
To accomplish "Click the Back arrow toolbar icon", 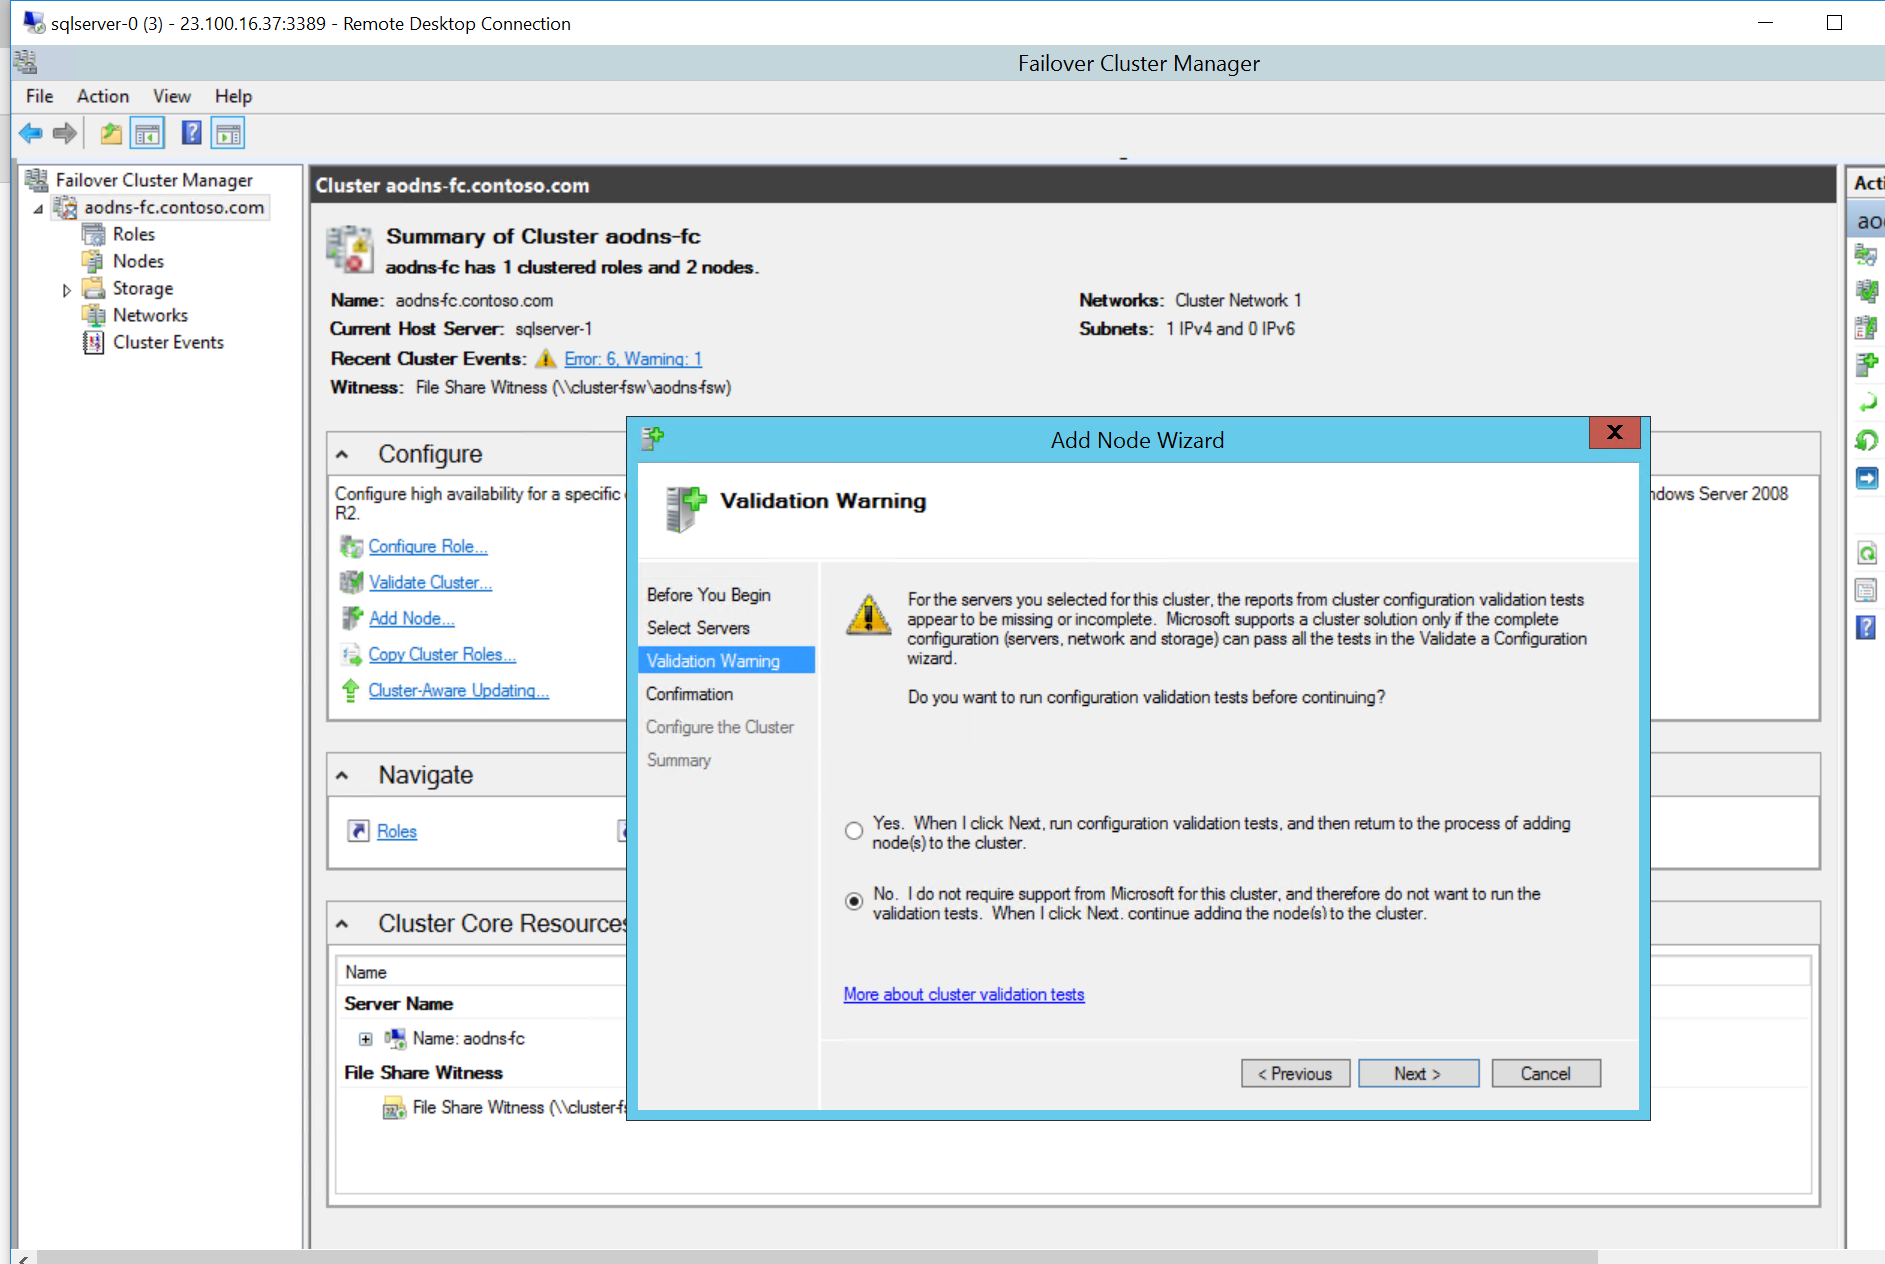I will point(31,133).
